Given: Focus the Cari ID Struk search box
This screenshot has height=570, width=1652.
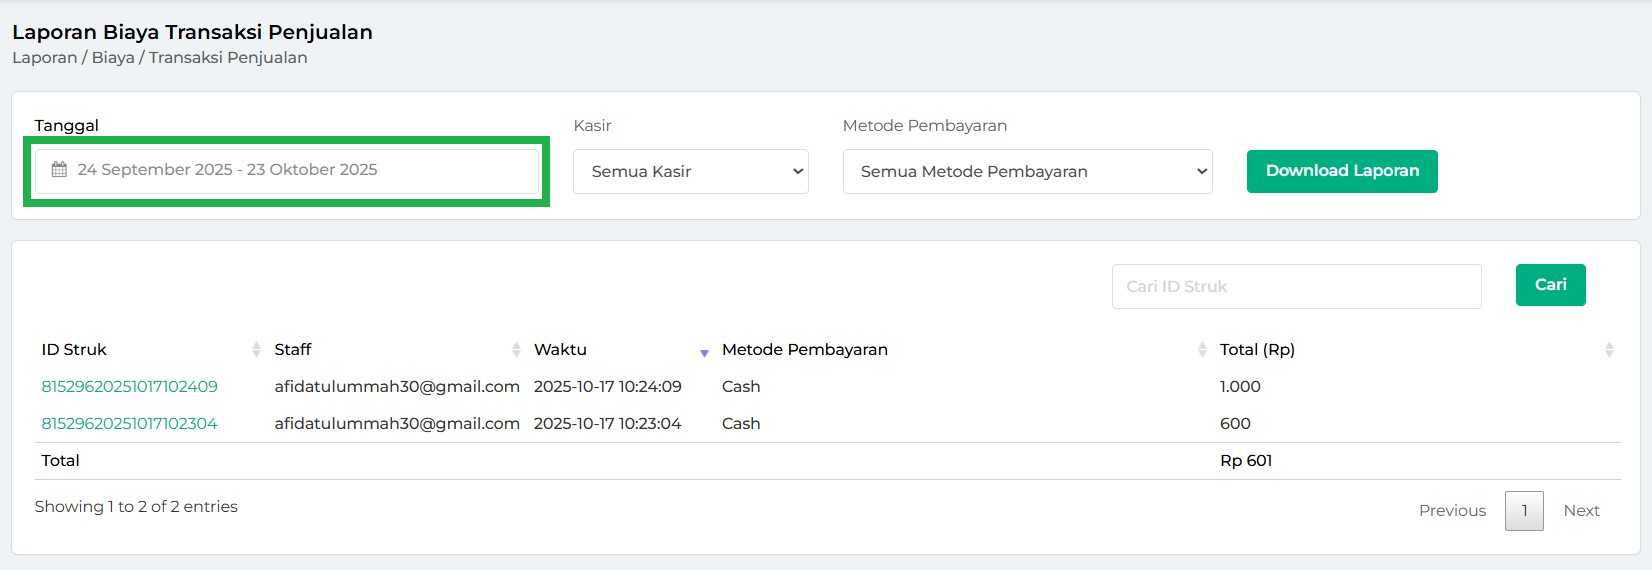Looking at the screenshot, I should pos(1296,287).
